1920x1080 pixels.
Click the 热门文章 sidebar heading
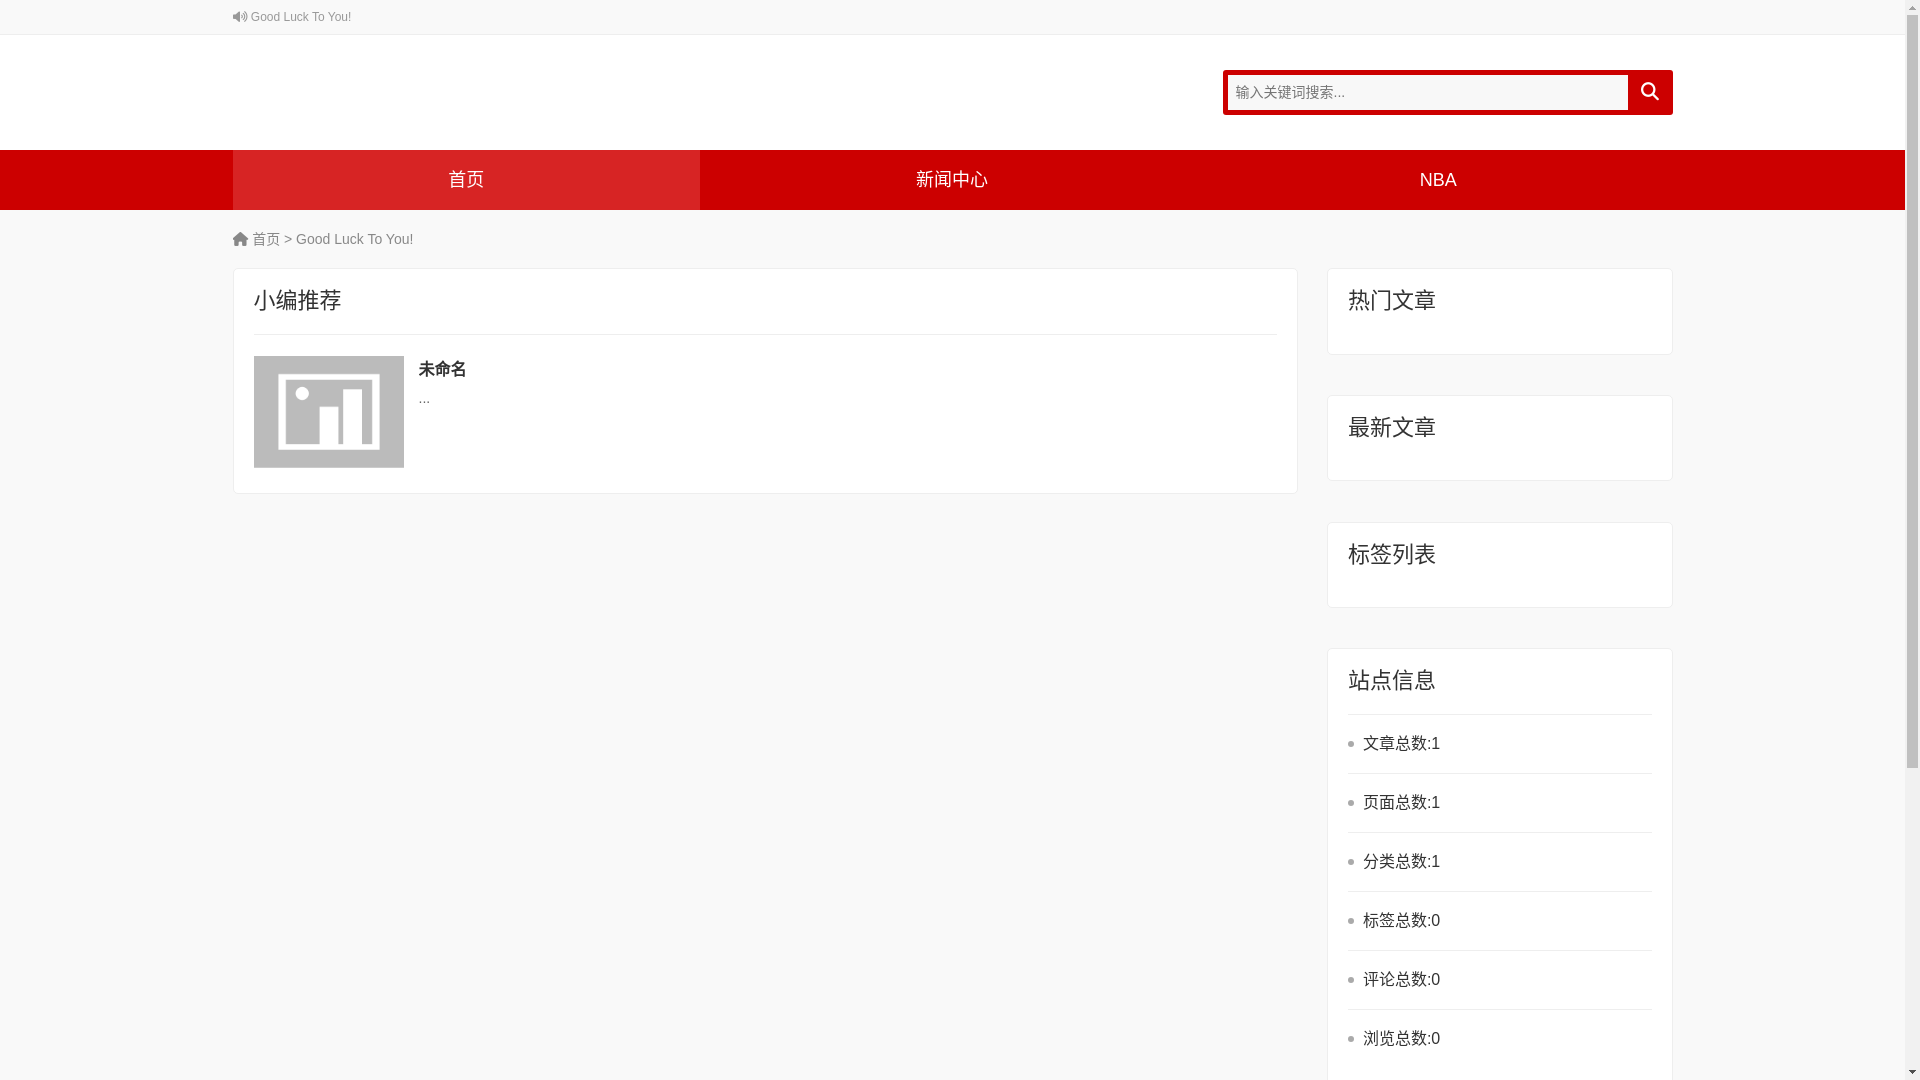pyautogui.click(x=1392, y=300)
